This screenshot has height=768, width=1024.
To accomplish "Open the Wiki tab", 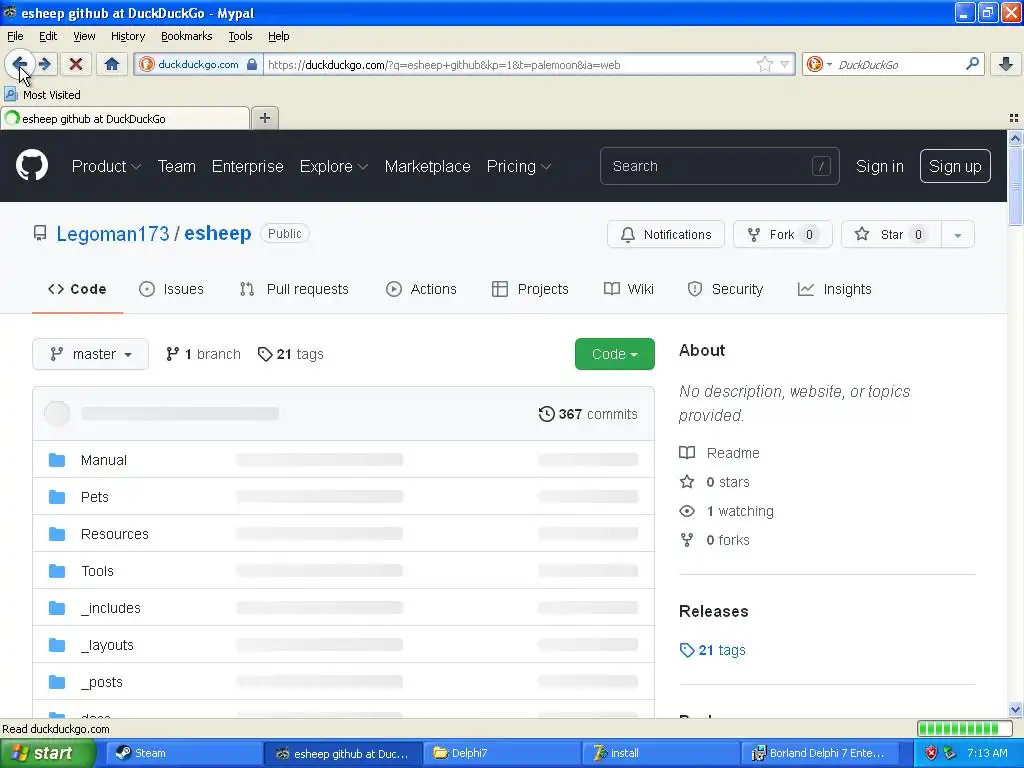I will [628, 289].
